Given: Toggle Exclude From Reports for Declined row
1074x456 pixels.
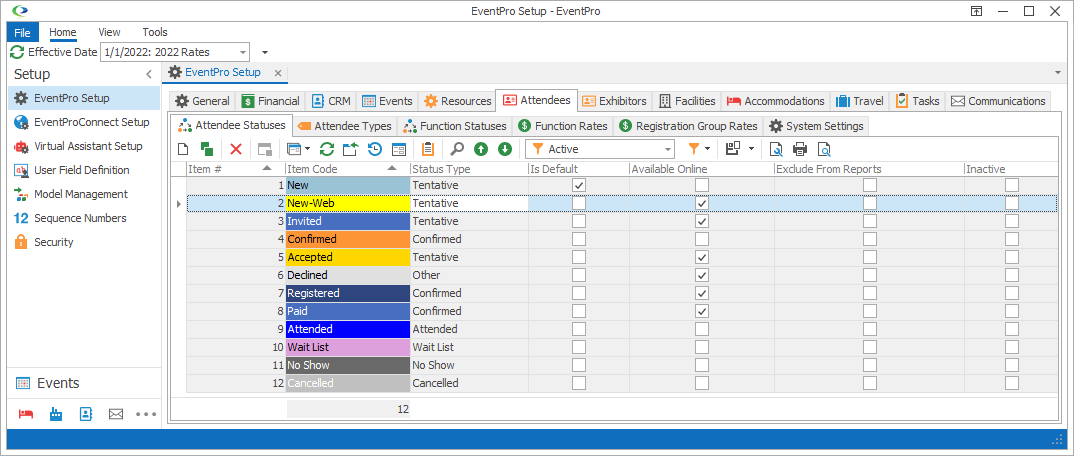Looking at the screenshot, I should [x=869, y=275].
